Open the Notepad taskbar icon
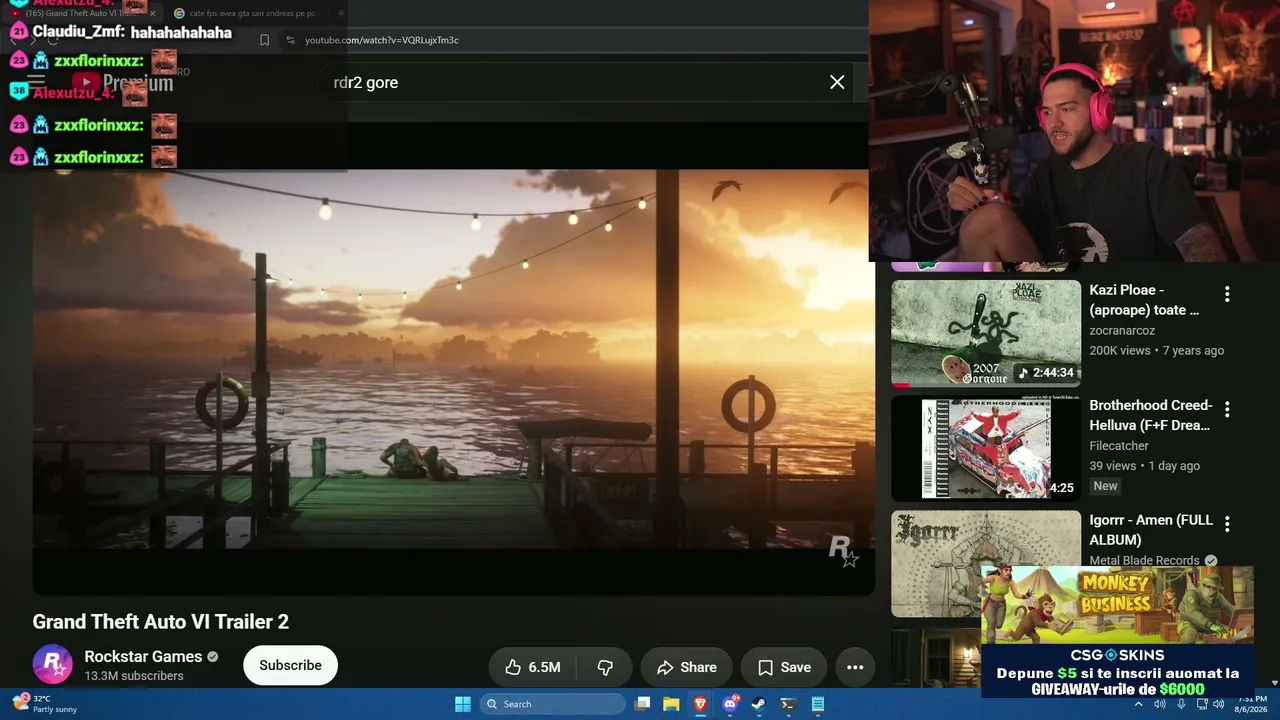 817,704
